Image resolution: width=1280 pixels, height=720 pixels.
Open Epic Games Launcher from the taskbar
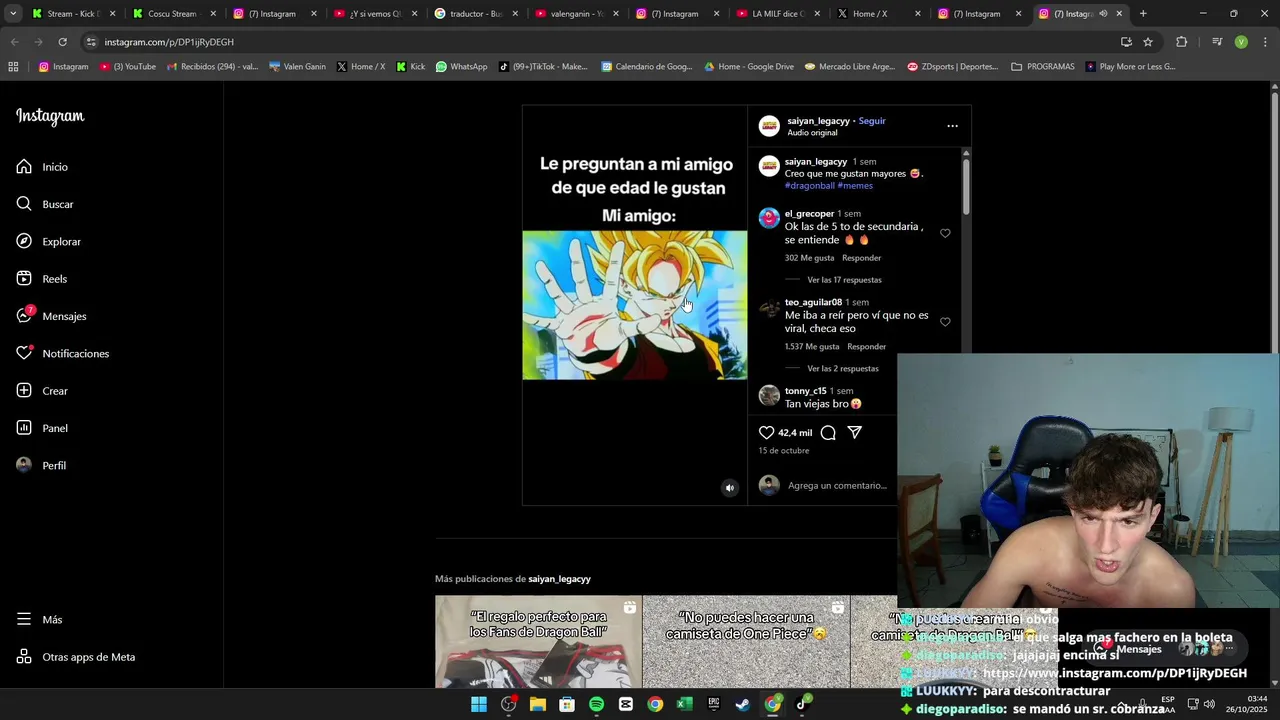[713, 704]
